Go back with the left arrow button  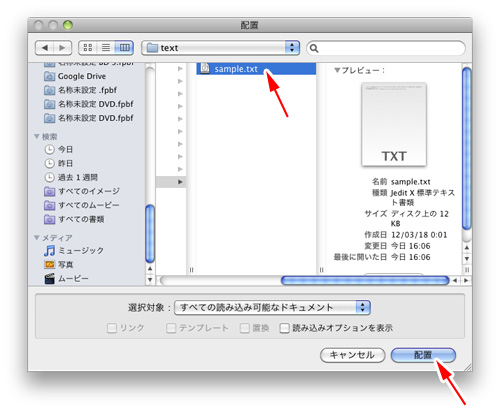click(x=44, y=48)
